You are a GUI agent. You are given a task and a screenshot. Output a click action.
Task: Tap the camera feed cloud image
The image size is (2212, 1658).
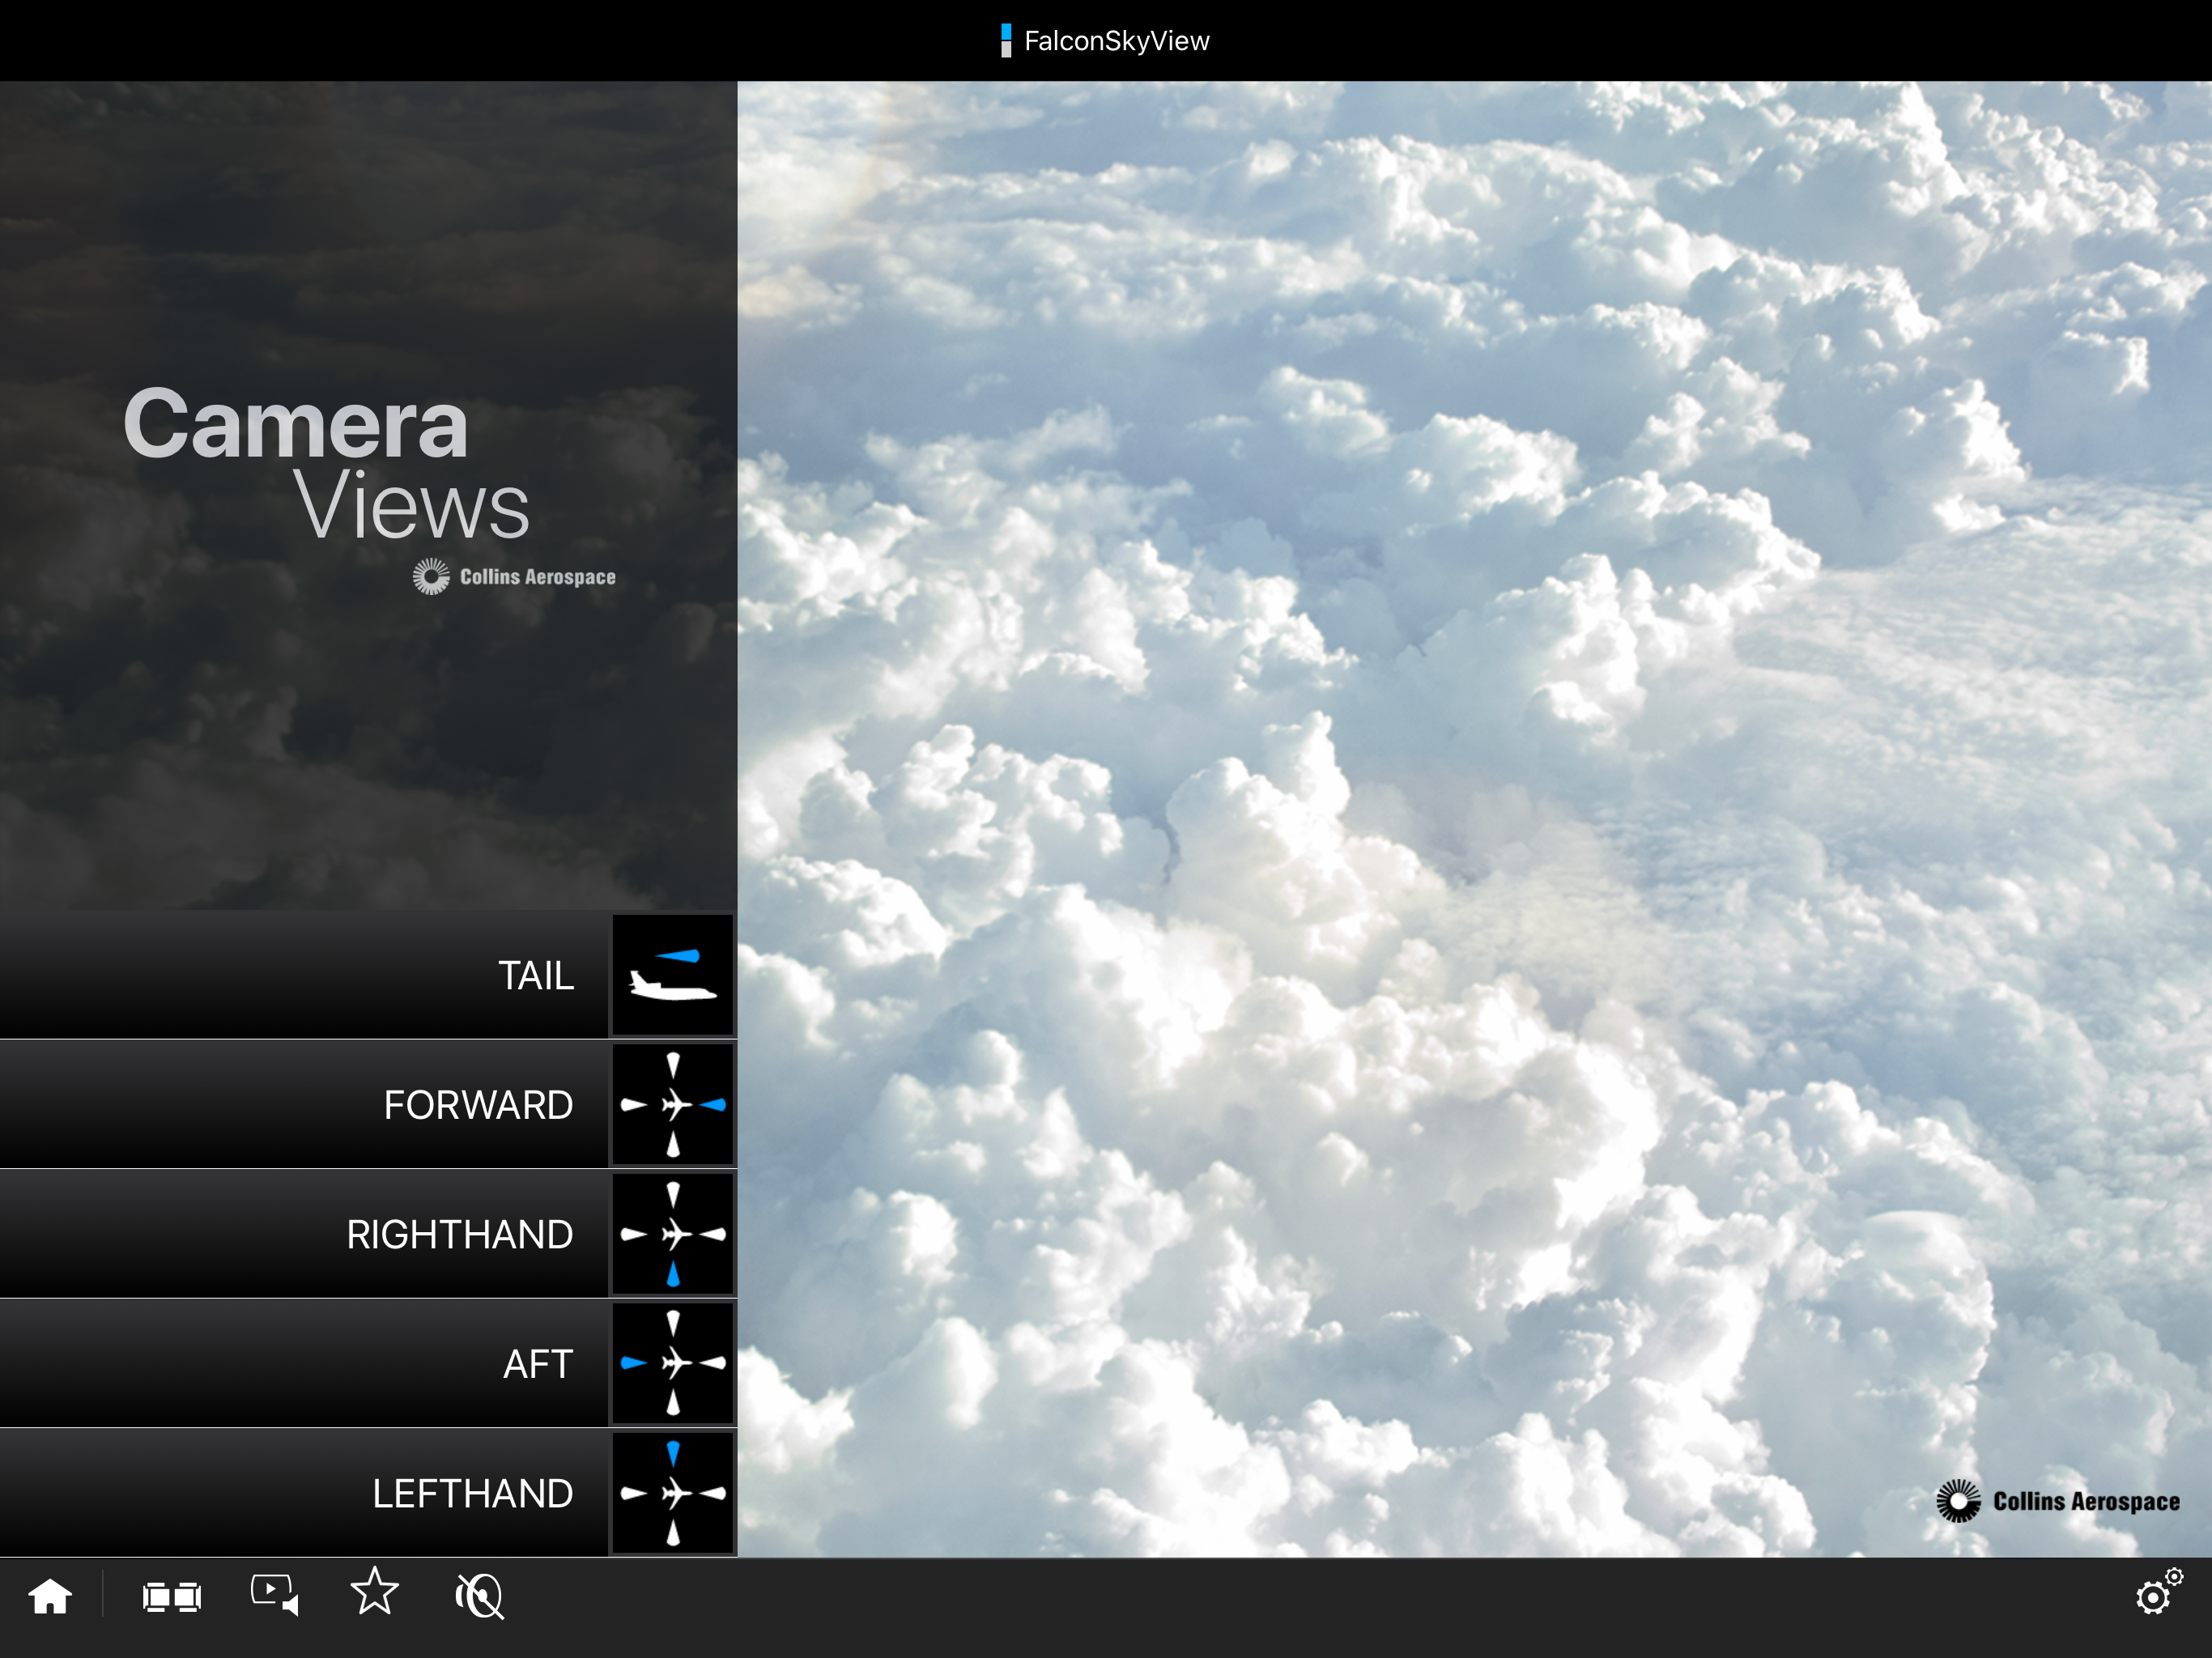(x=1474, y=818)
